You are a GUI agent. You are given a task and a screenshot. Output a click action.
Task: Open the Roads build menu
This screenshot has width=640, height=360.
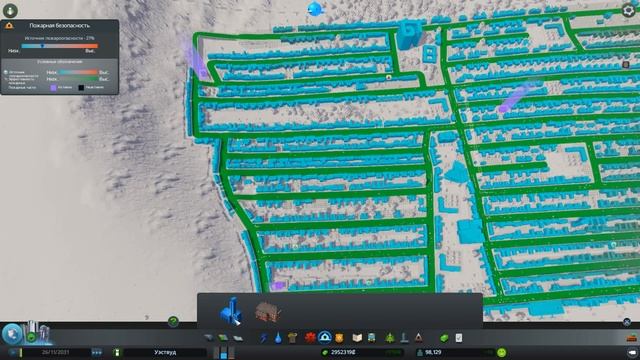[x=209, y=338]
